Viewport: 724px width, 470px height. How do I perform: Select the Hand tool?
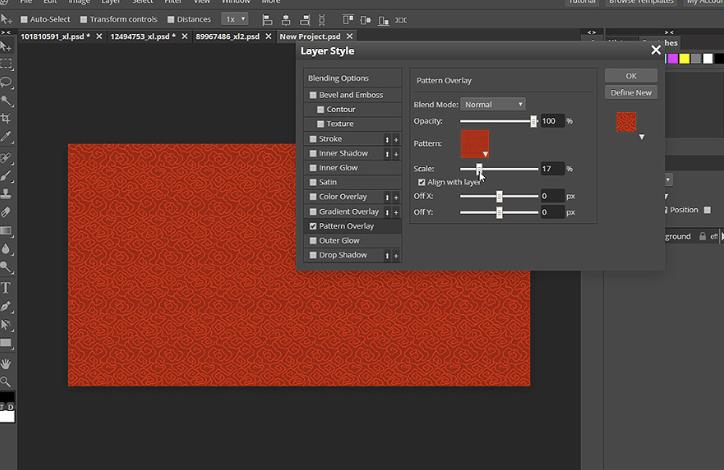[7, 363]
